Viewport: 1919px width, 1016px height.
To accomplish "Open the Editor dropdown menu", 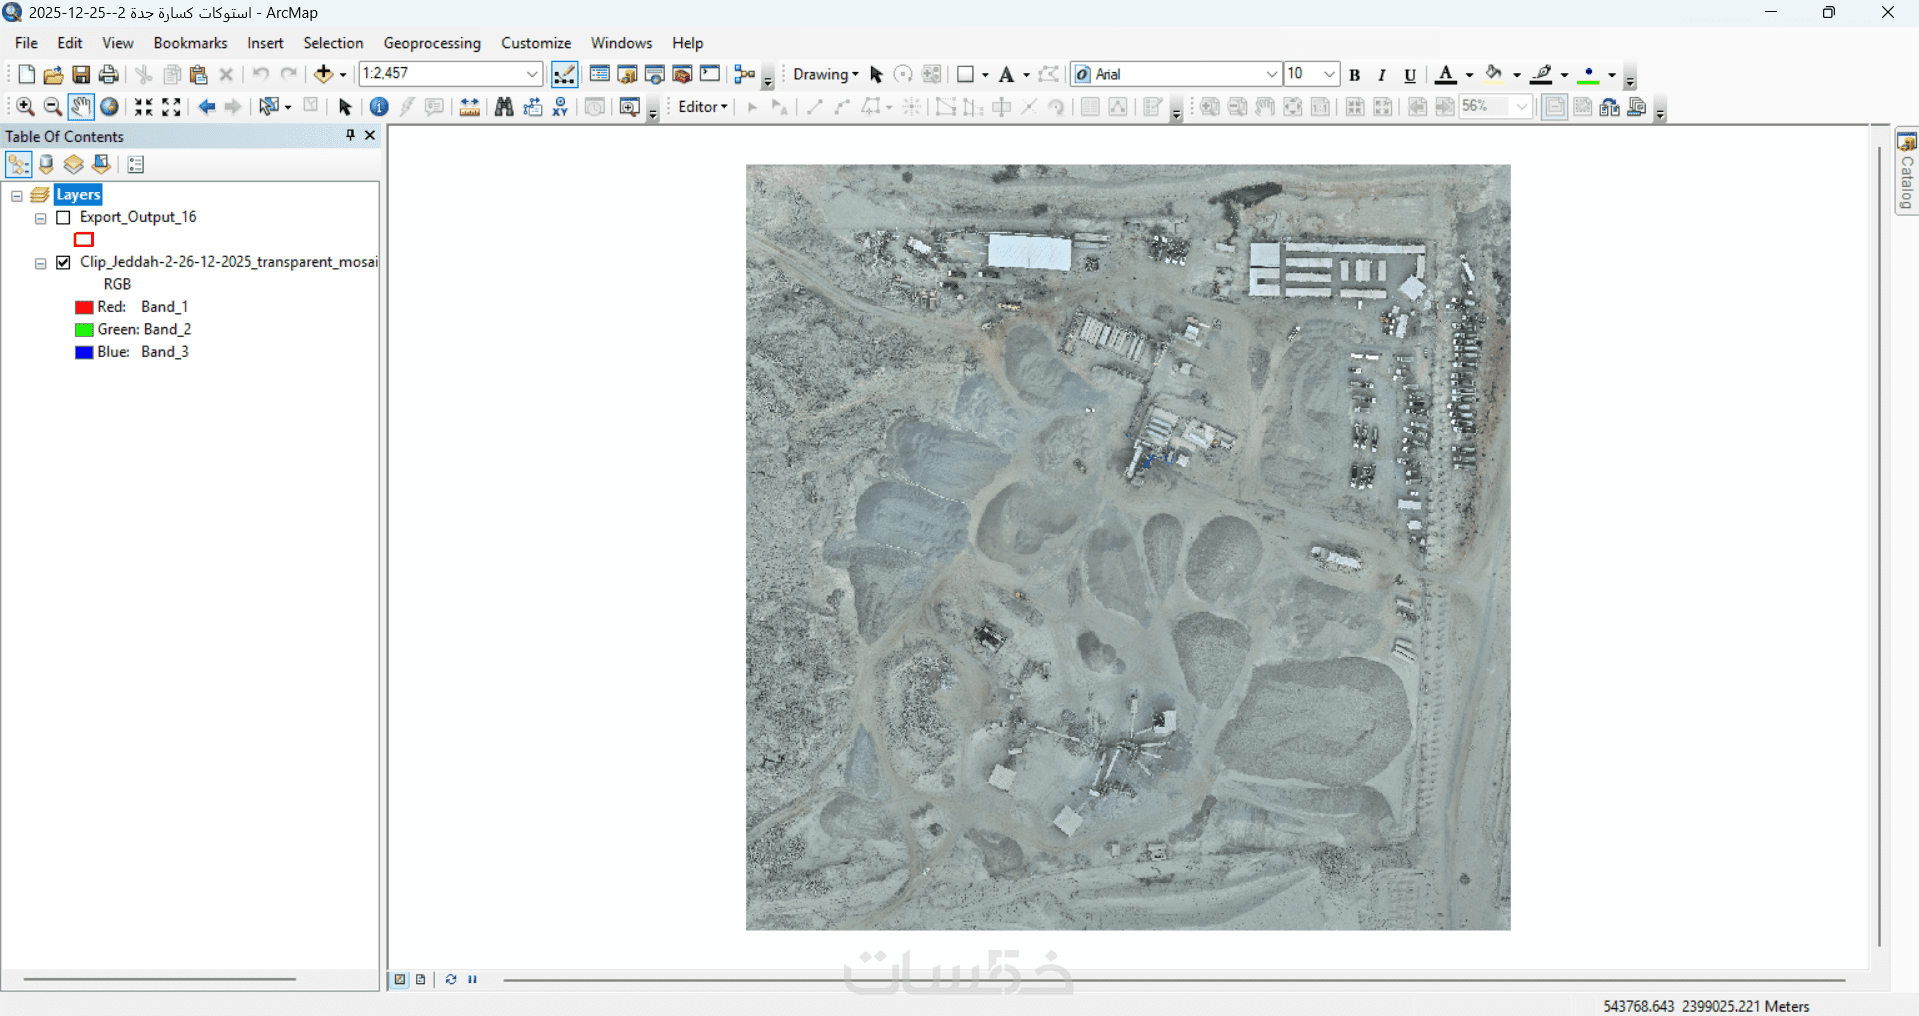I will (x=702, y=107).
